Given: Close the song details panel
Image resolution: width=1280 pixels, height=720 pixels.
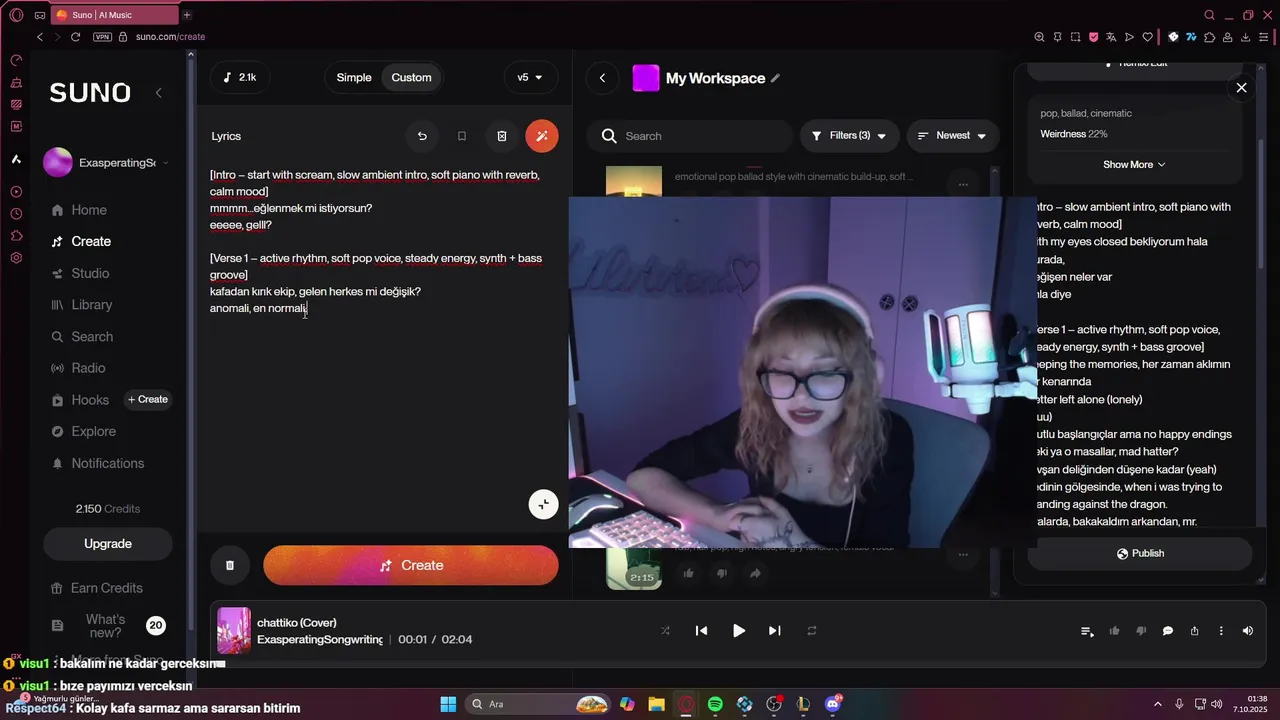Looking at the screenshot, I should click(1241, 88).
